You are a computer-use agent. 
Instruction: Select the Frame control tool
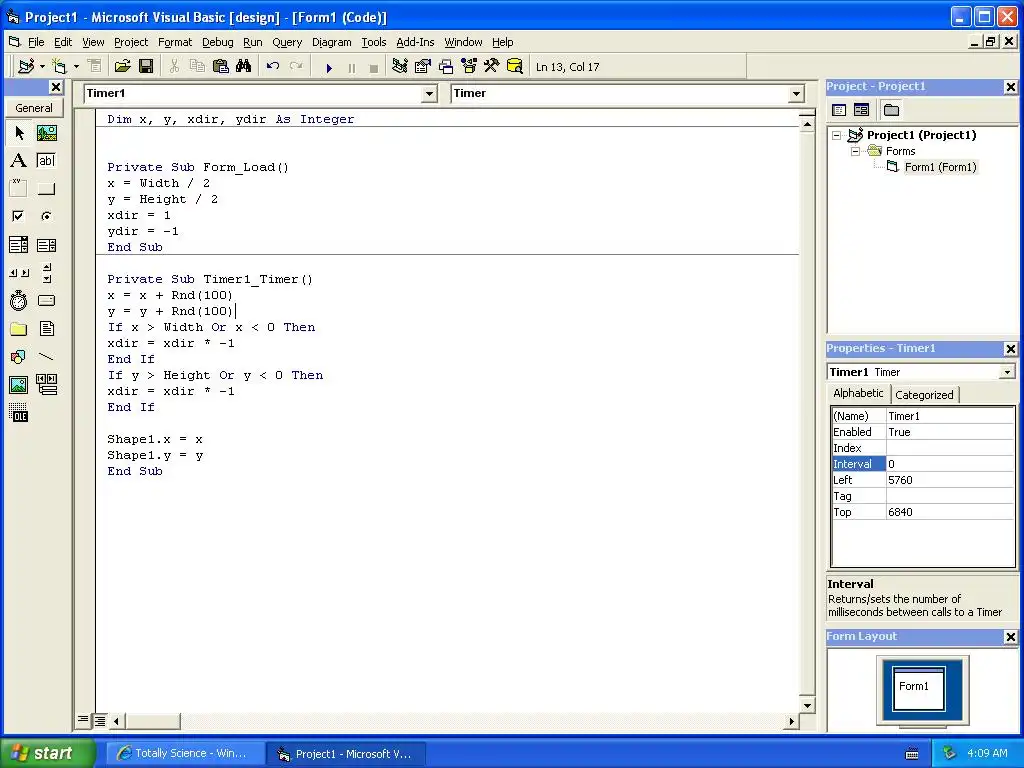19,189
